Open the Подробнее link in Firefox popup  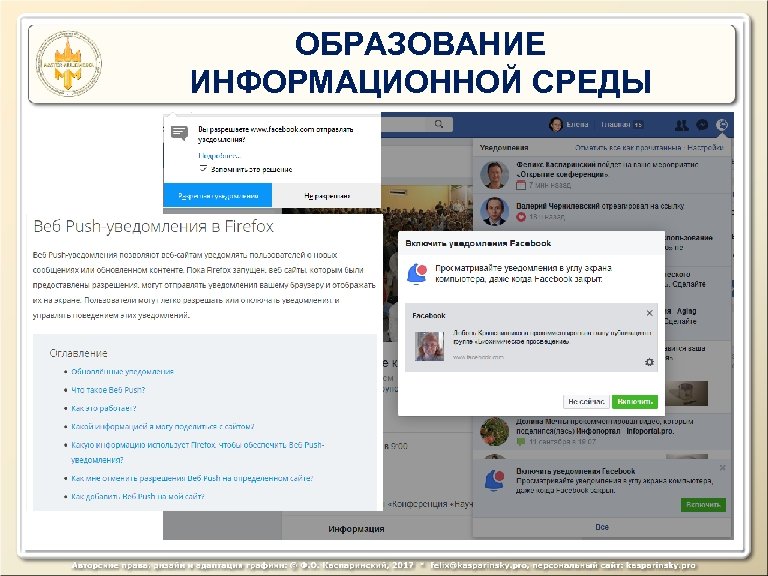tap(218, 156)
